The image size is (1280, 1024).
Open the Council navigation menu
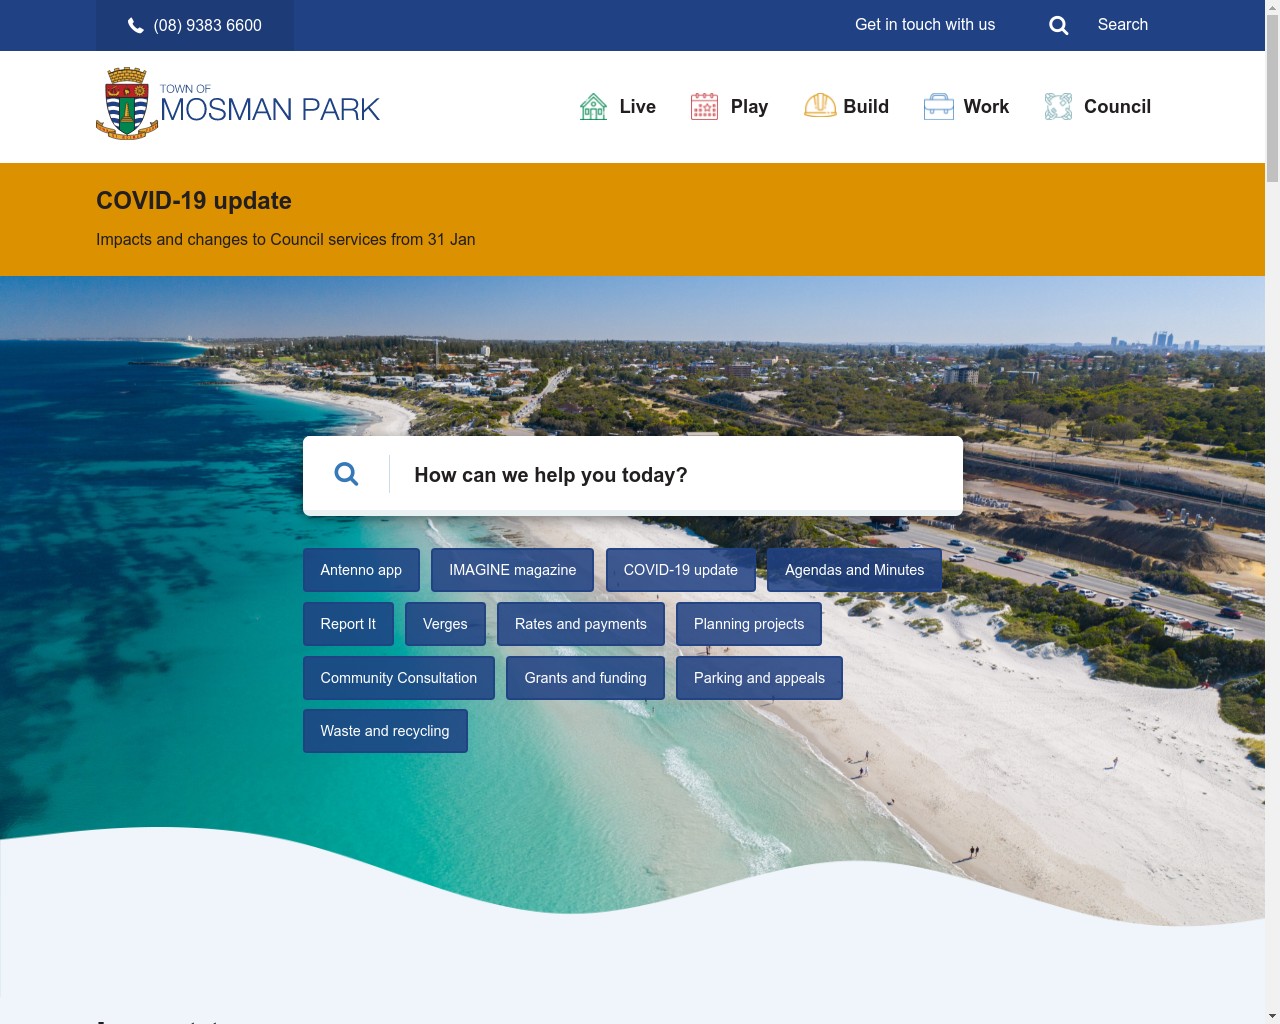click(1117, 106)
